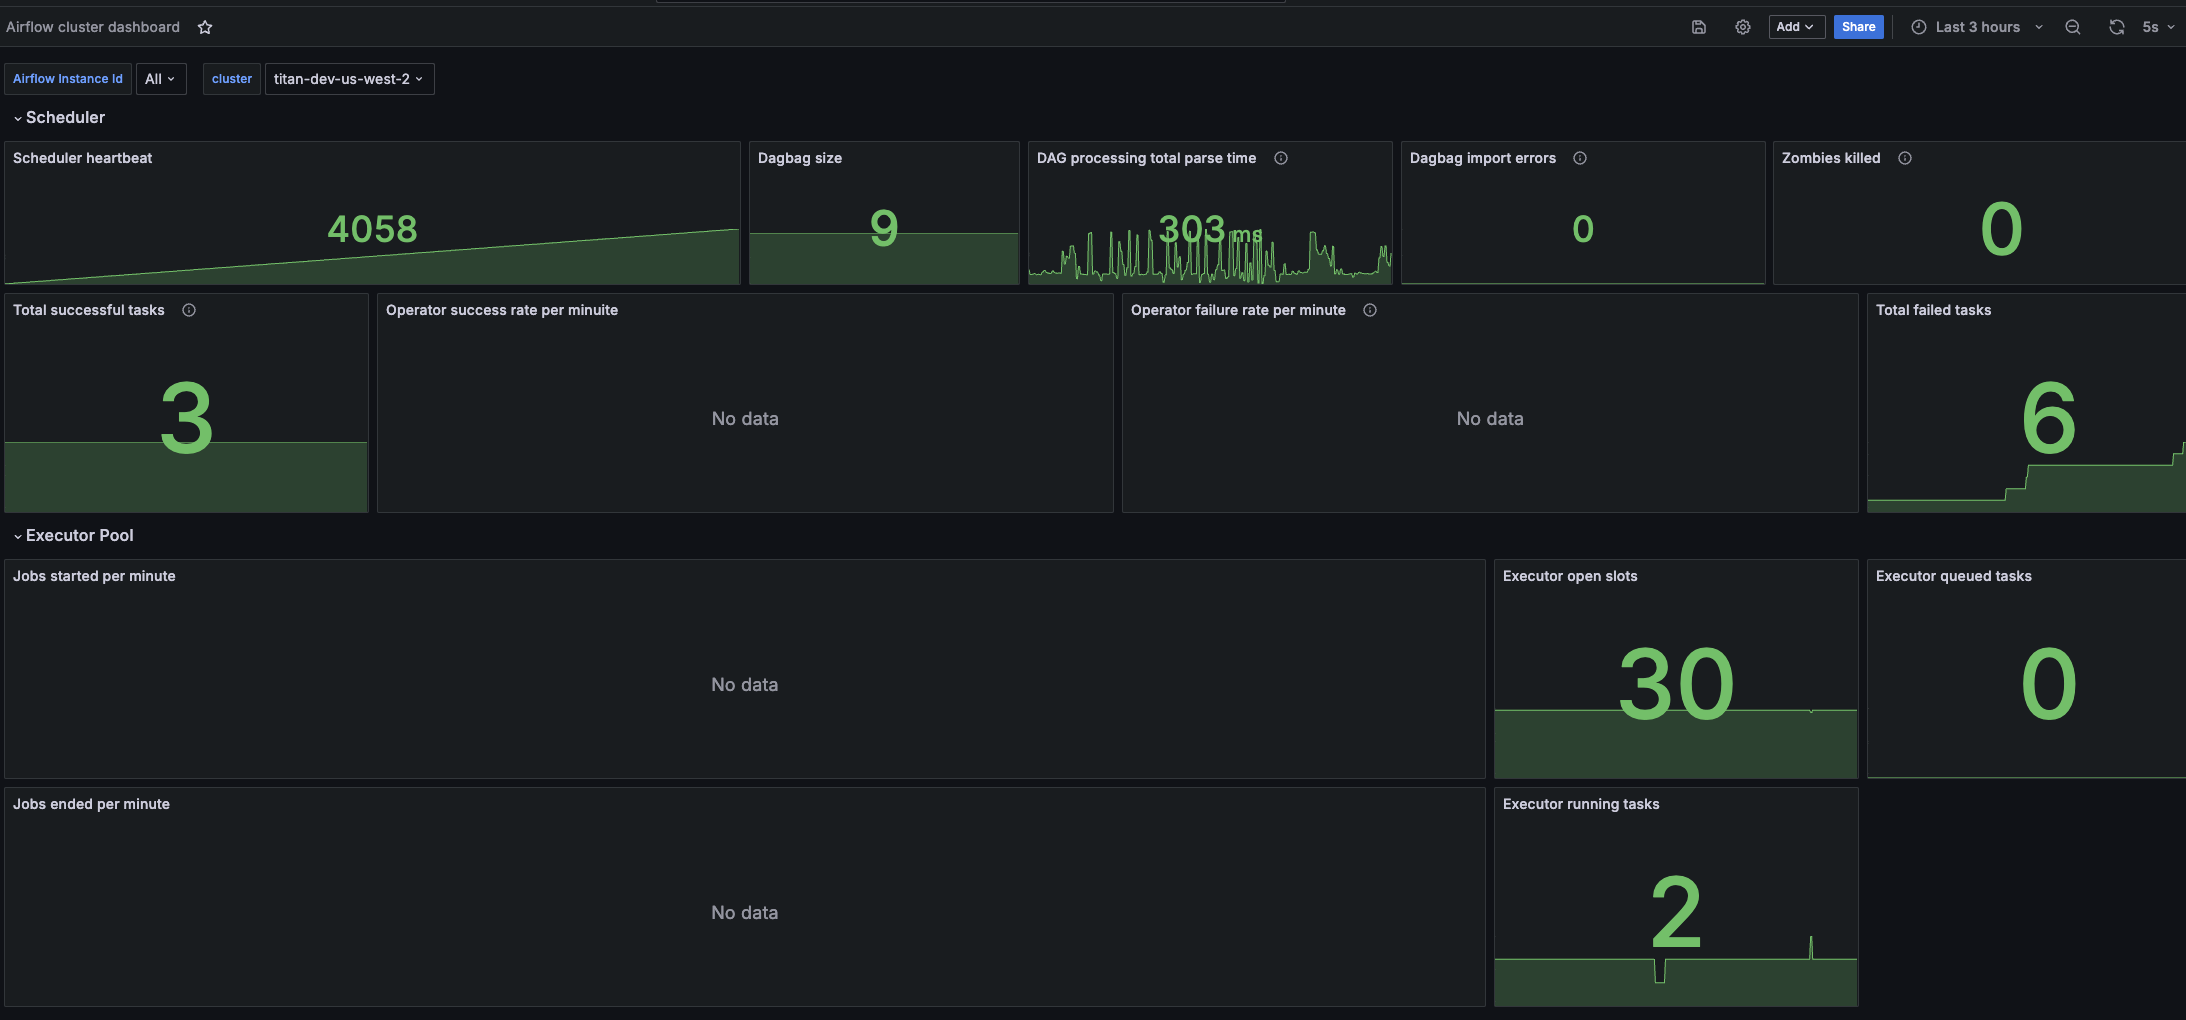Click info icon on Total successful tasks panel

pyautogui.click(x=189, y=310)
